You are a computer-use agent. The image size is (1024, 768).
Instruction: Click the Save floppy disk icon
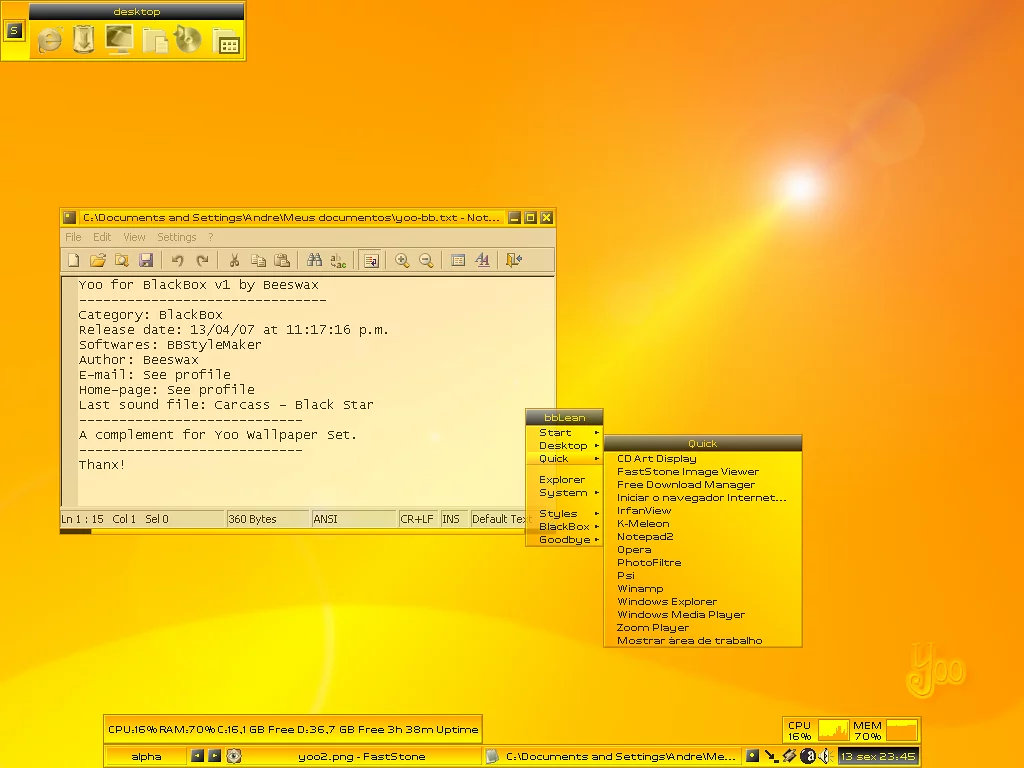click(x=146, y=261)
